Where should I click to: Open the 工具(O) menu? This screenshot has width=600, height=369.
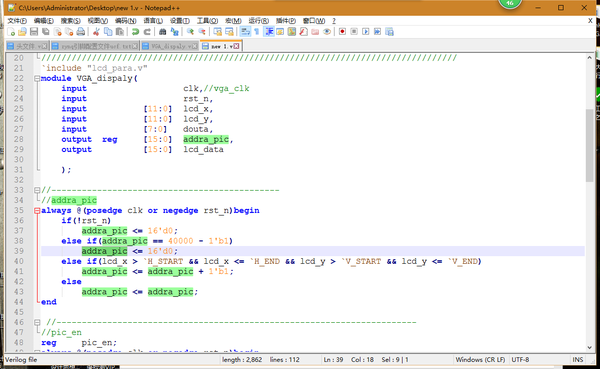pos(207,21)
